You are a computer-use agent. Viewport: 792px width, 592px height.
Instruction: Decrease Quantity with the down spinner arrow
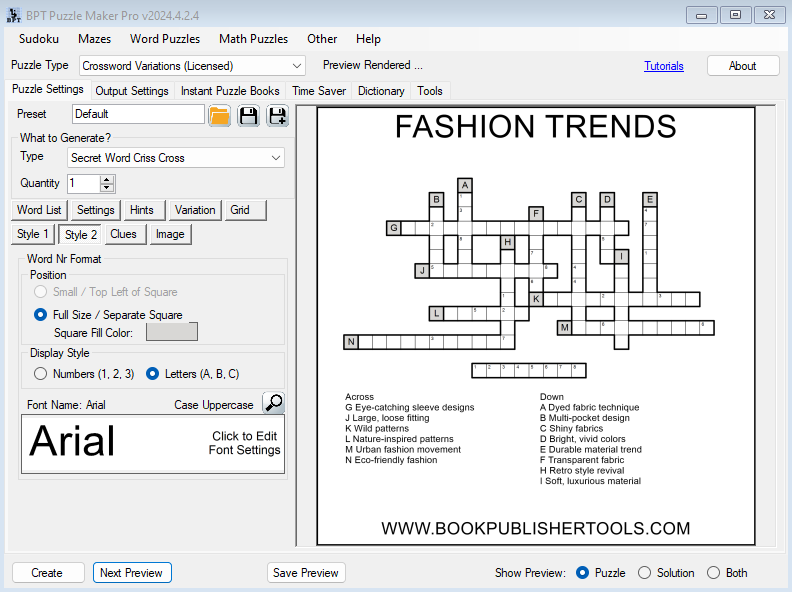(x=108, y=188)
